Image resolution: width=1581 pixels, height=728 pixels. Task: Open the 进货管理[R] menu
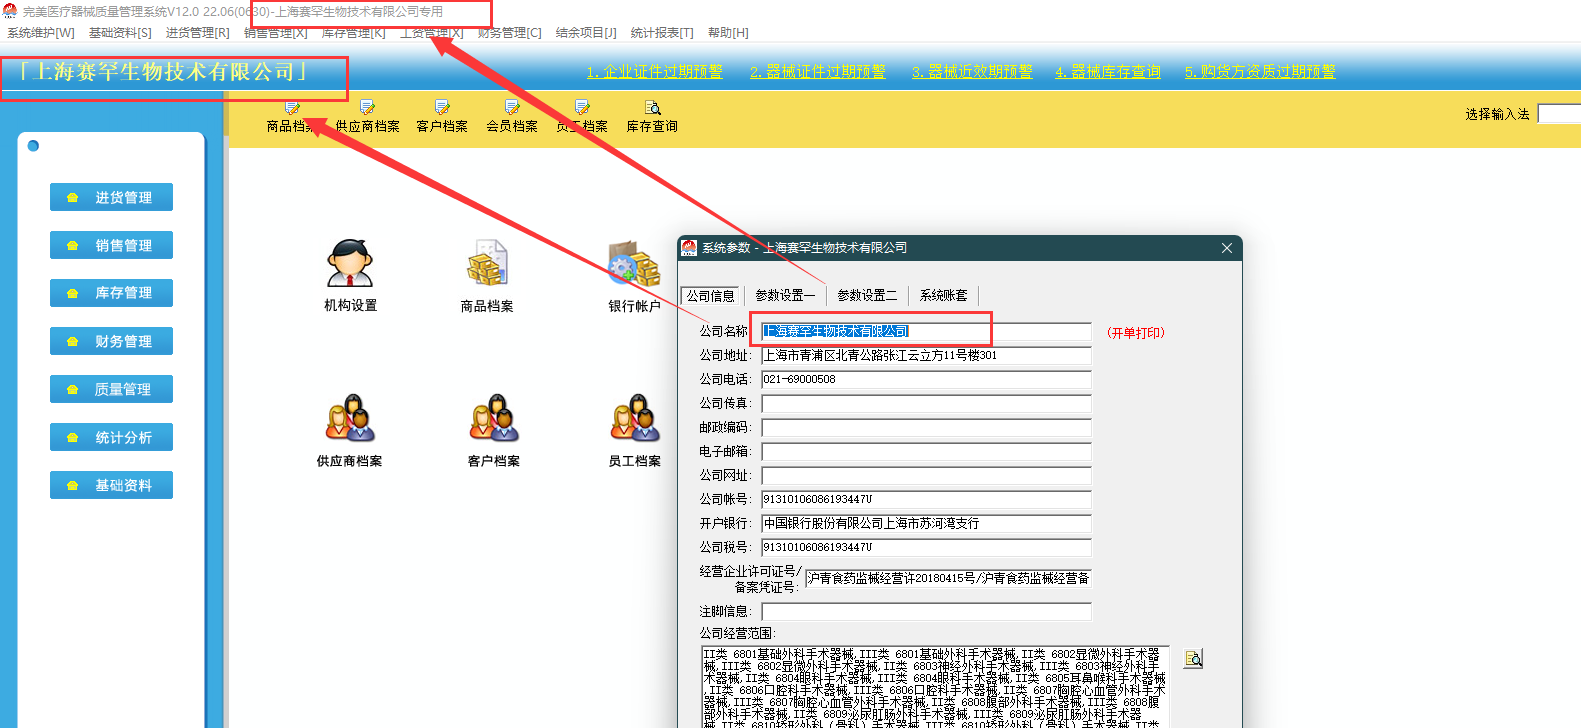click(197, 33)
